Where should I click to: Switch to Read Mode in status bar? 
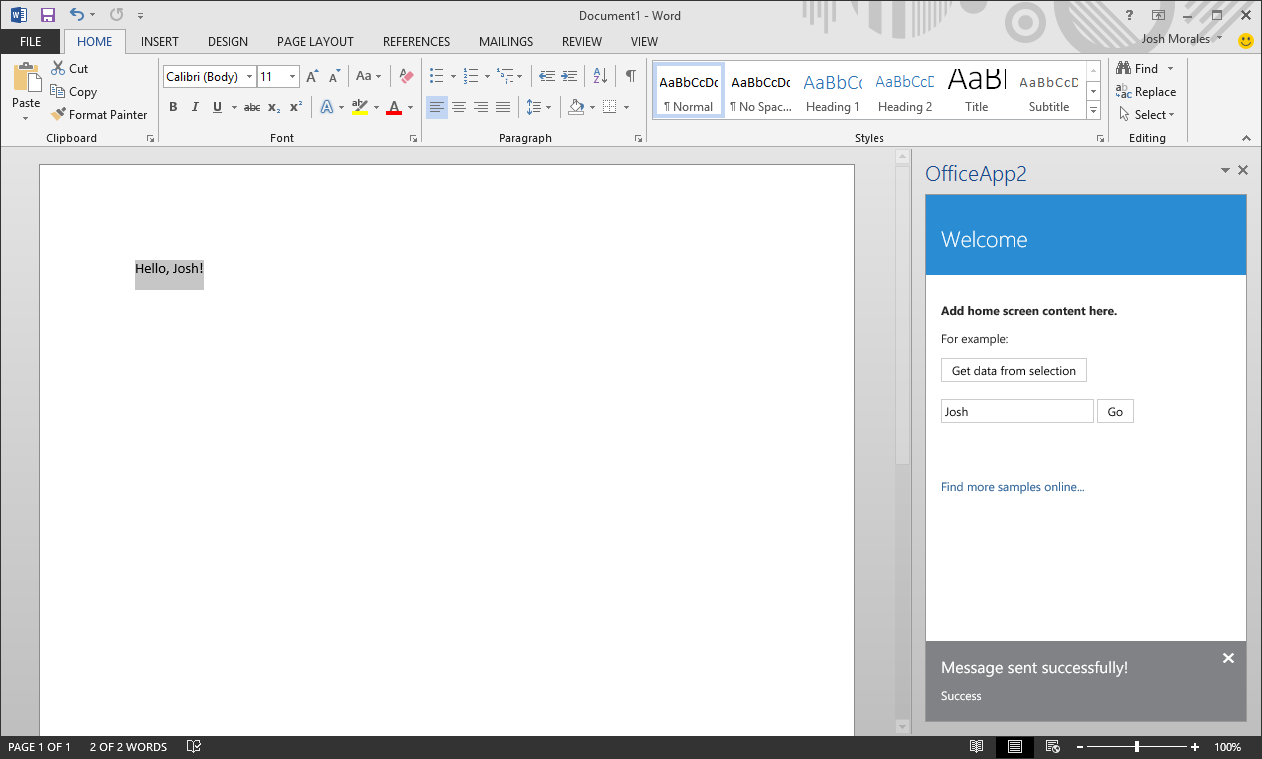point(975,746)
